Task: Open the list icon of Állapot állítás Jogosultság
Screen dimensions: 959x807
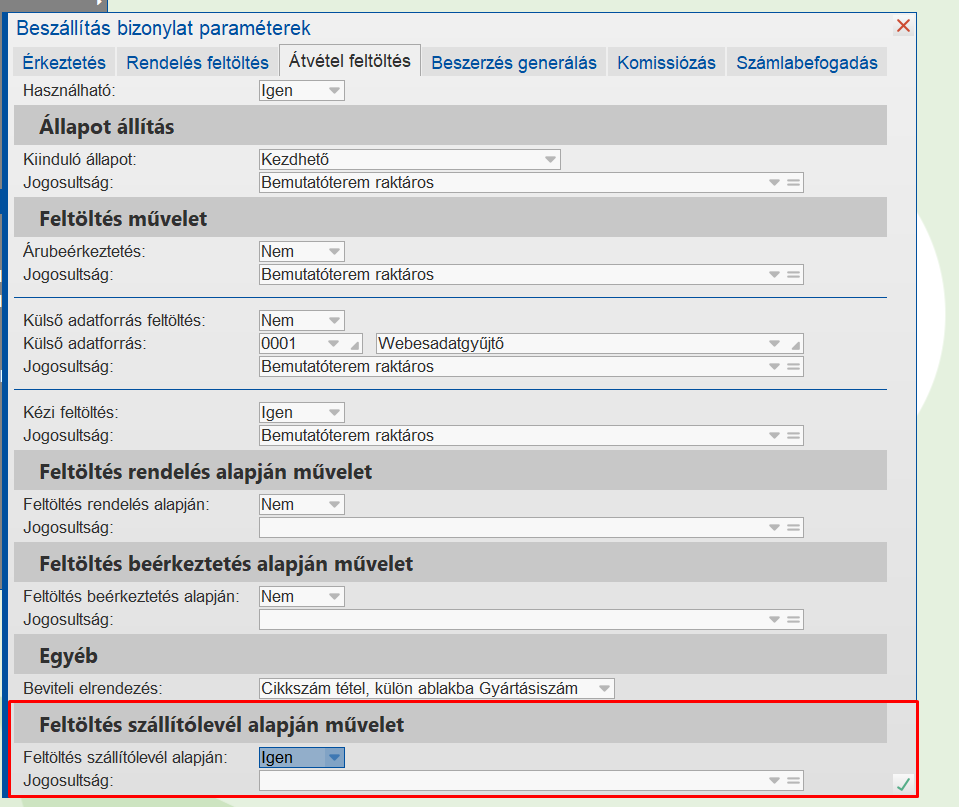Action: (793, 182)
